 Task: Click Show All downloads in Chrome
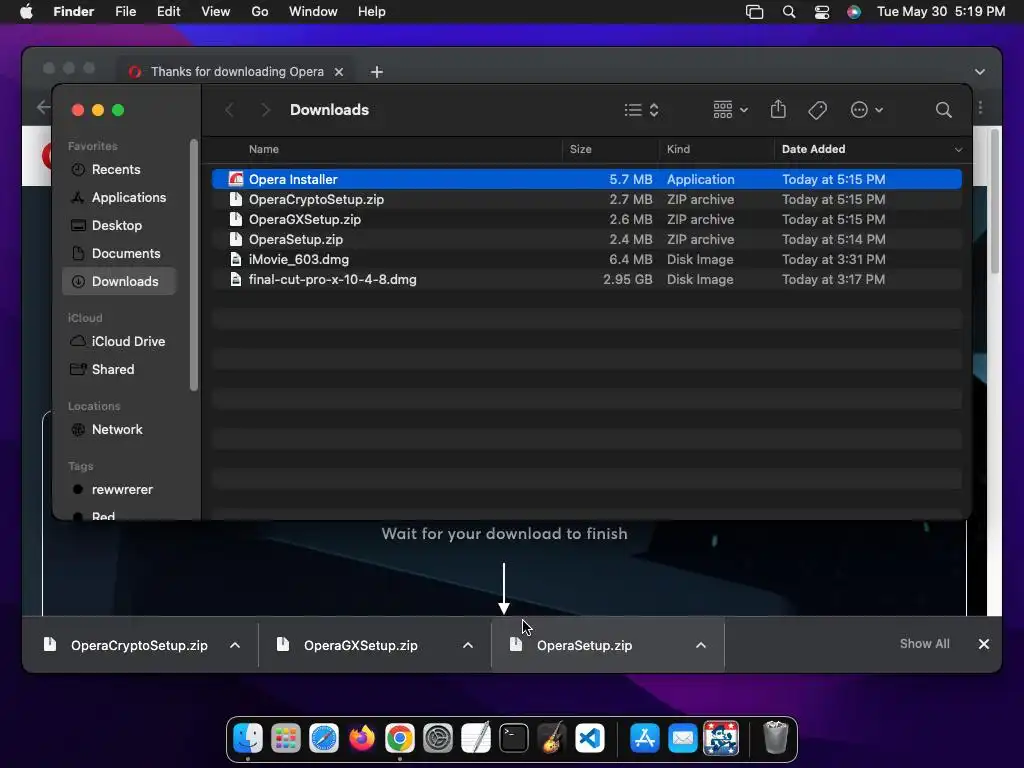click(924, 644)
